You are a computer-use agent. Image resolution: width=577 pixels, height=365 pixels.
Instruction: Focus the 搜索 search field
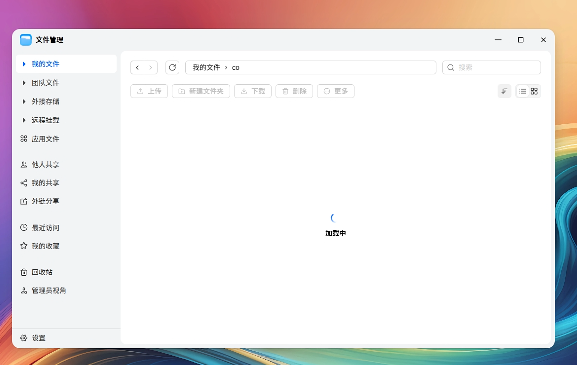point(491,67)
